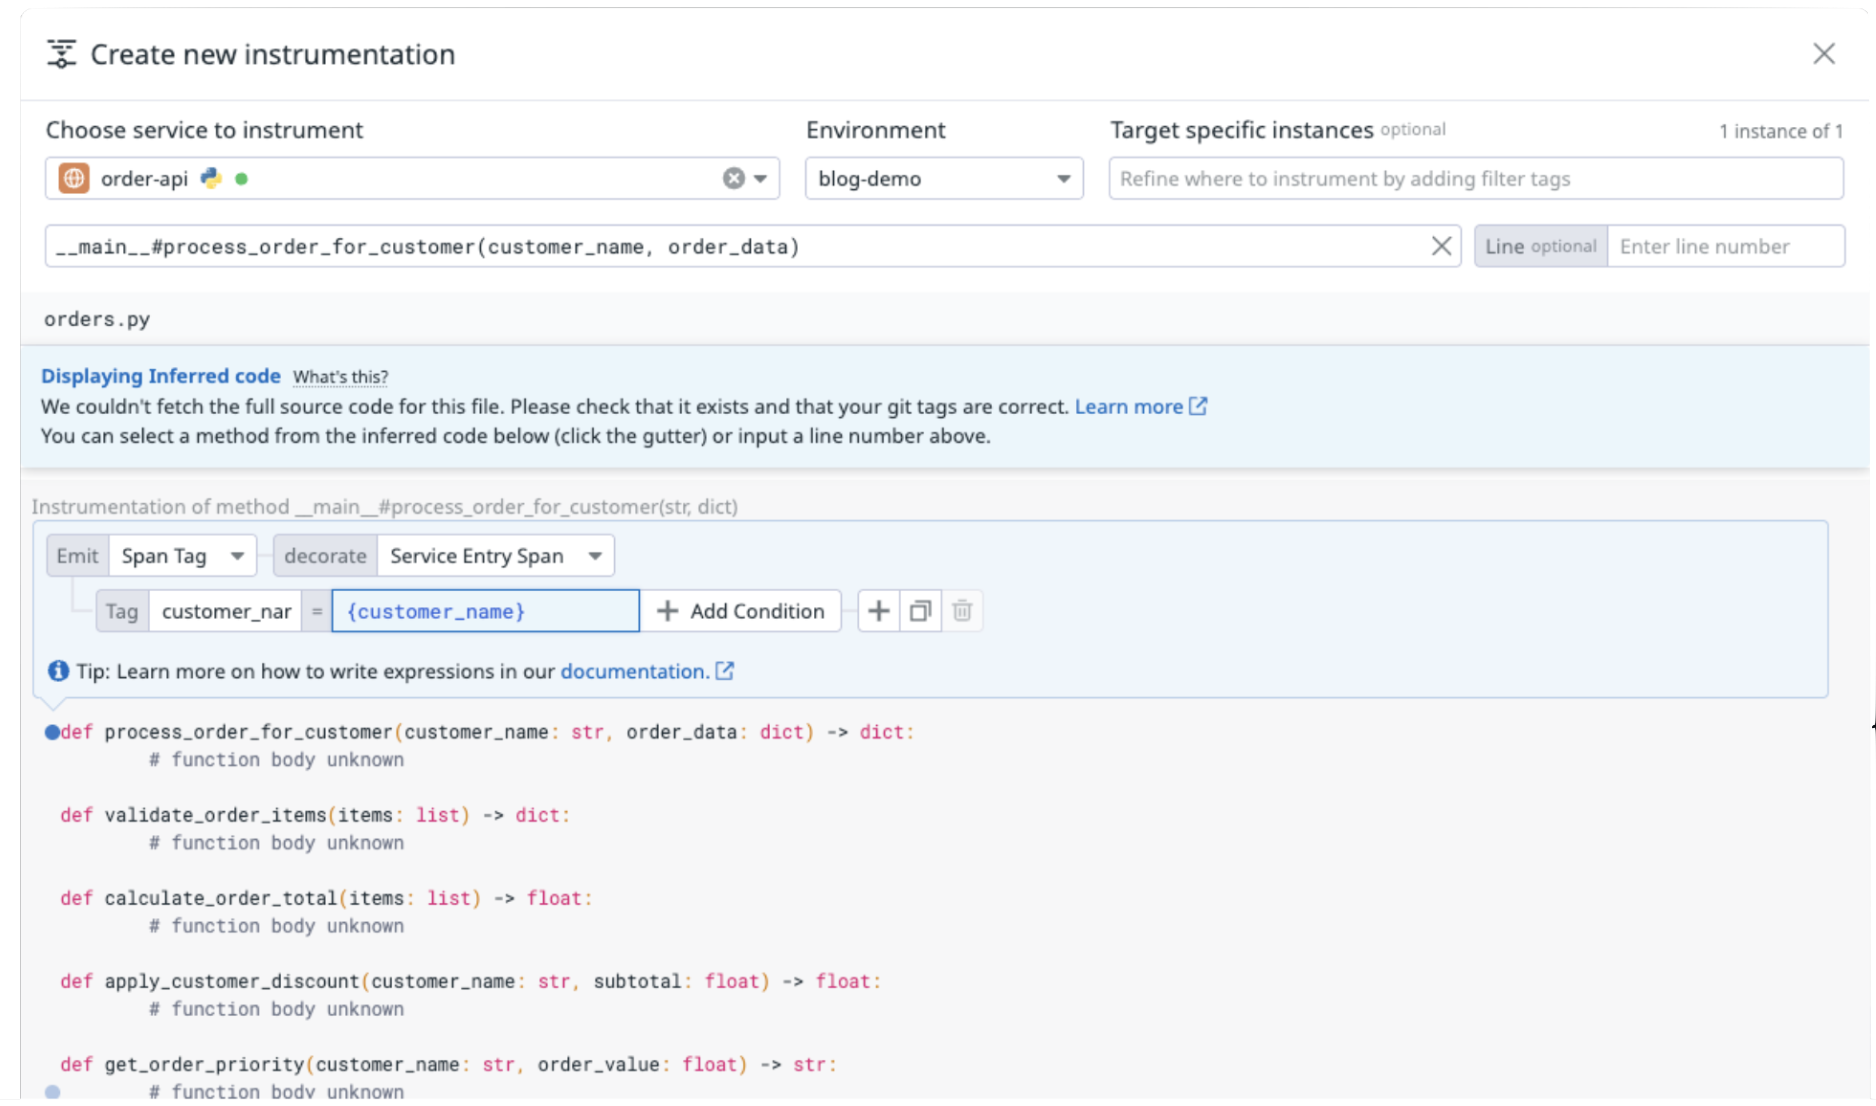Duplicate the tag row
Image resolution: width=1876 pixels, height=1106 pixels.
coord(920,611)
